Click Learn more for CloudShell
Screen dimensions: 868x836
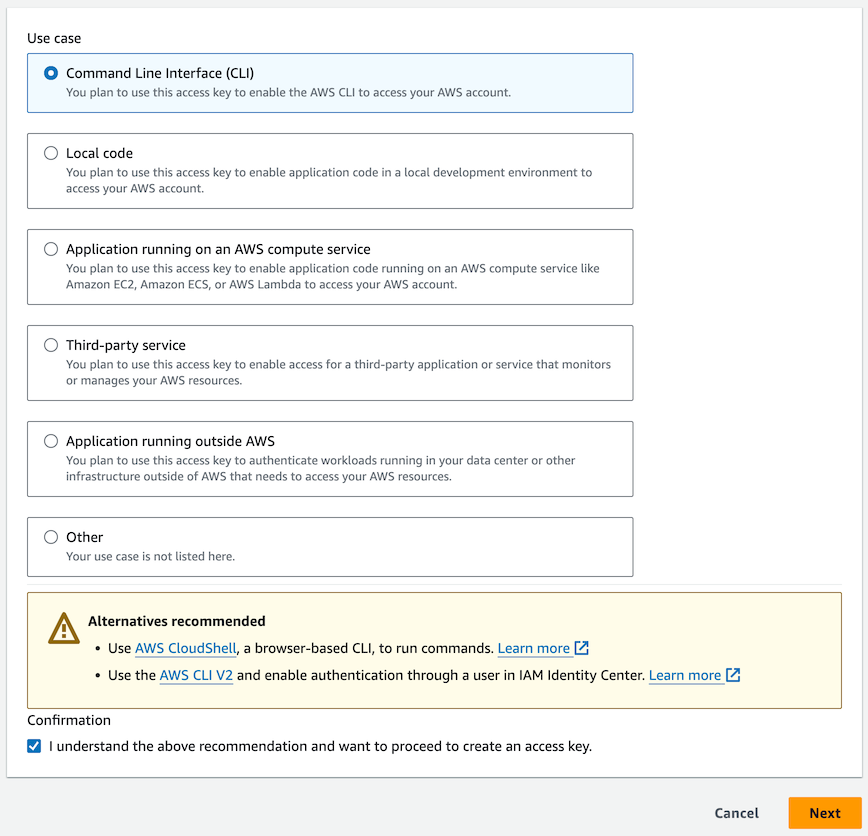[533, 648]
